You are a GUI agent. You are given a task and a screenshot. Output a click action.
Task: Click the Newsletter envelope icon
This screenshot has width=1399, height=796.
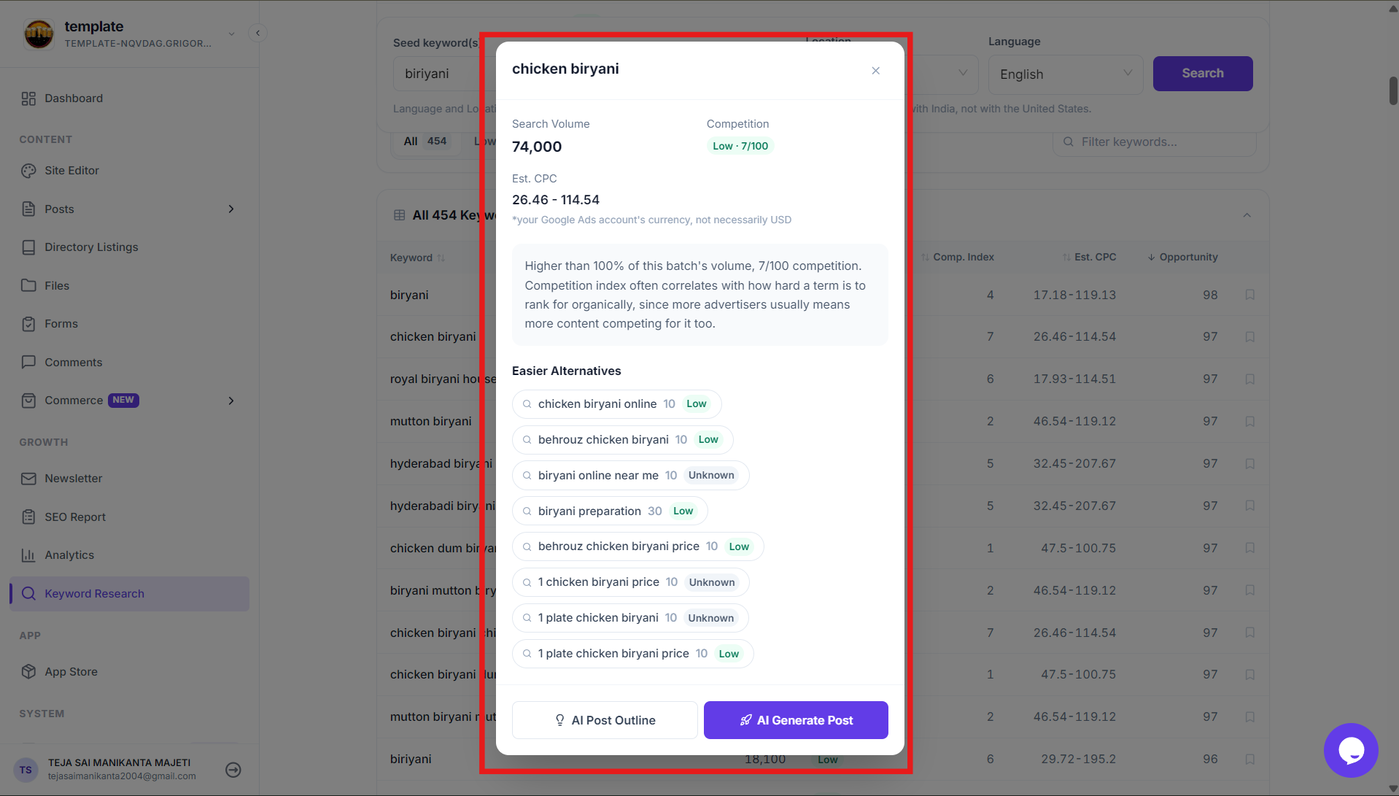(28, 478)
